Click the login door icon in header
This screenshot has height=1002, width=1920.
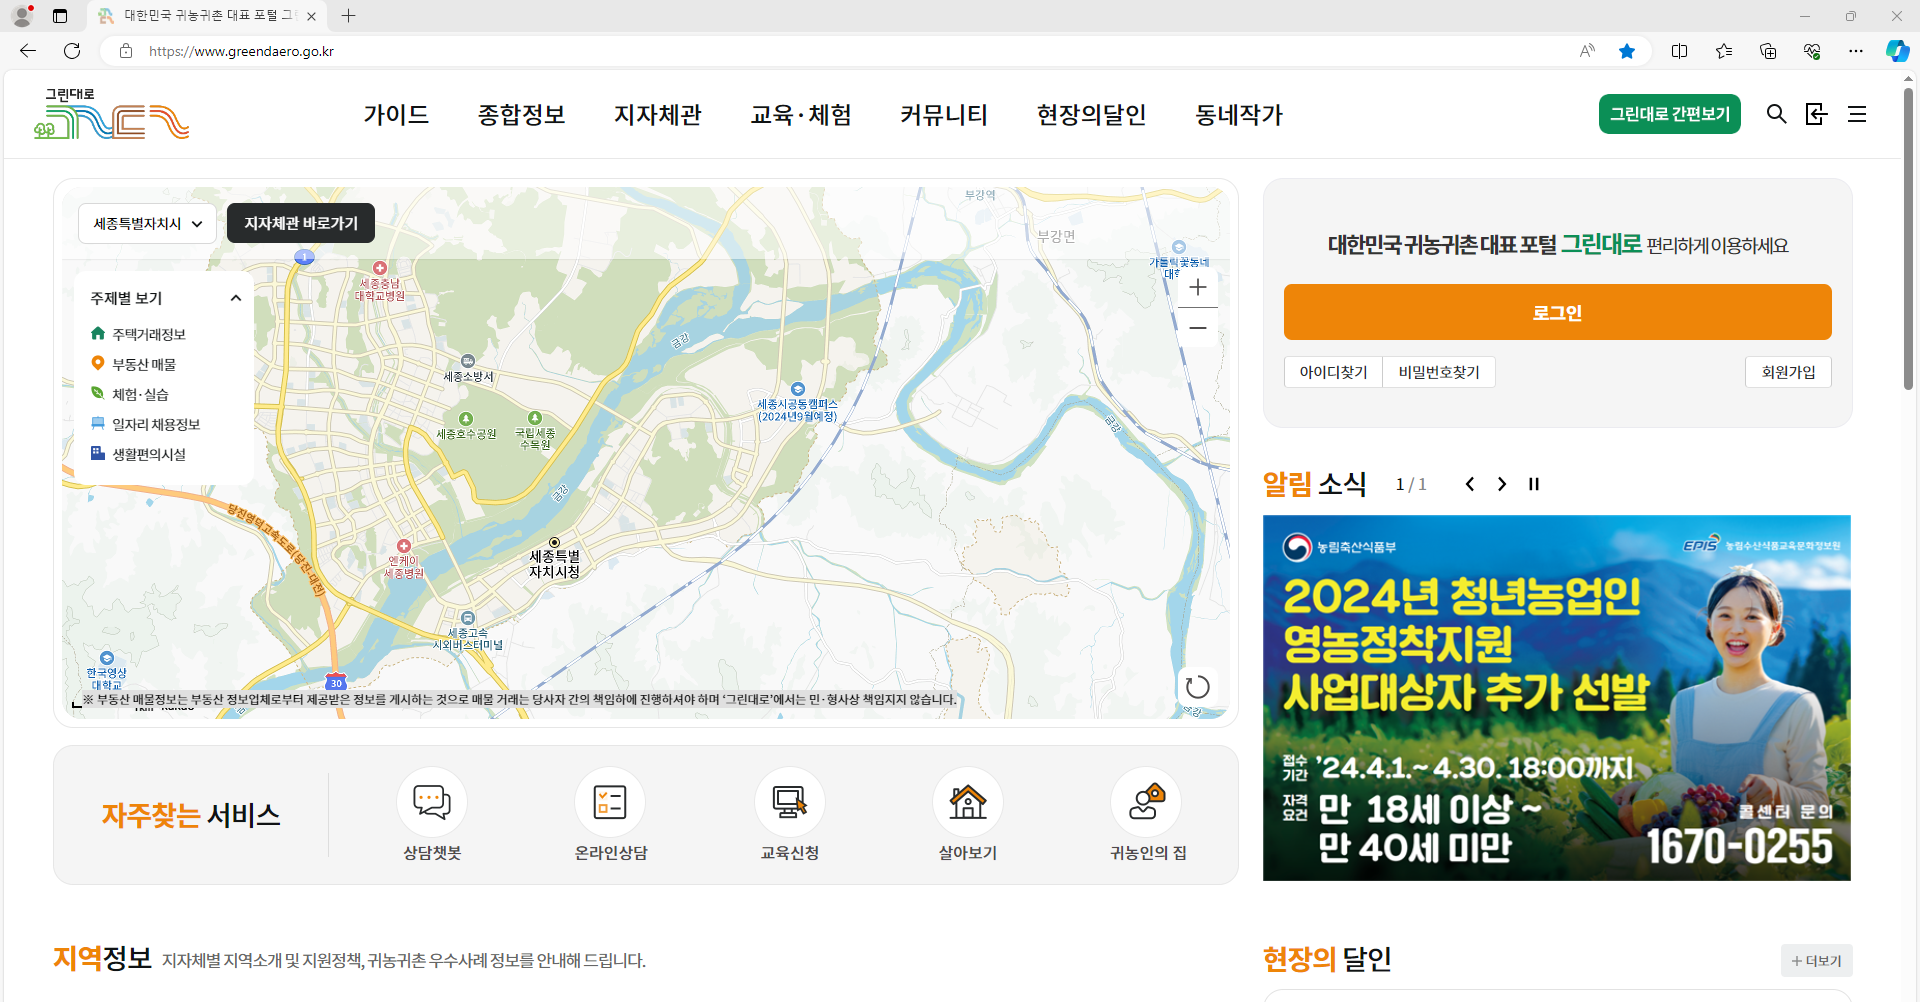point(1816,114)
